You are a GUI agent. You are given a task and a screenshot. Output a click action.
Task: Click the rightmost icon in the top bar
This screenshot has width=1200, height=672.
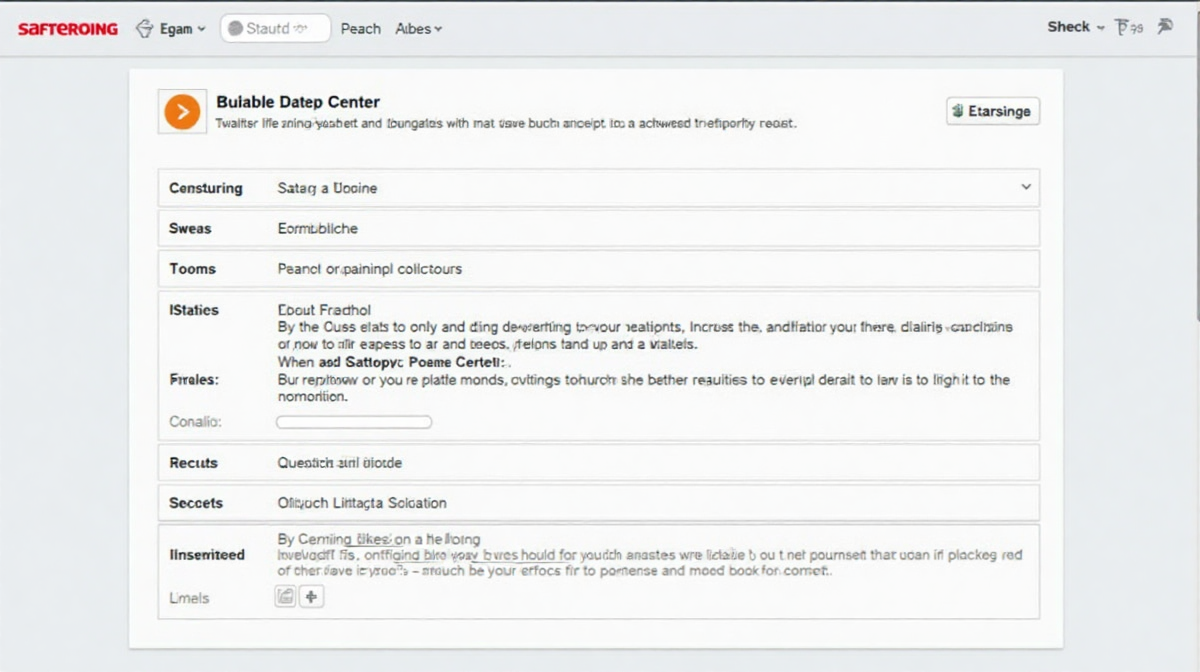click(1164, 27)
